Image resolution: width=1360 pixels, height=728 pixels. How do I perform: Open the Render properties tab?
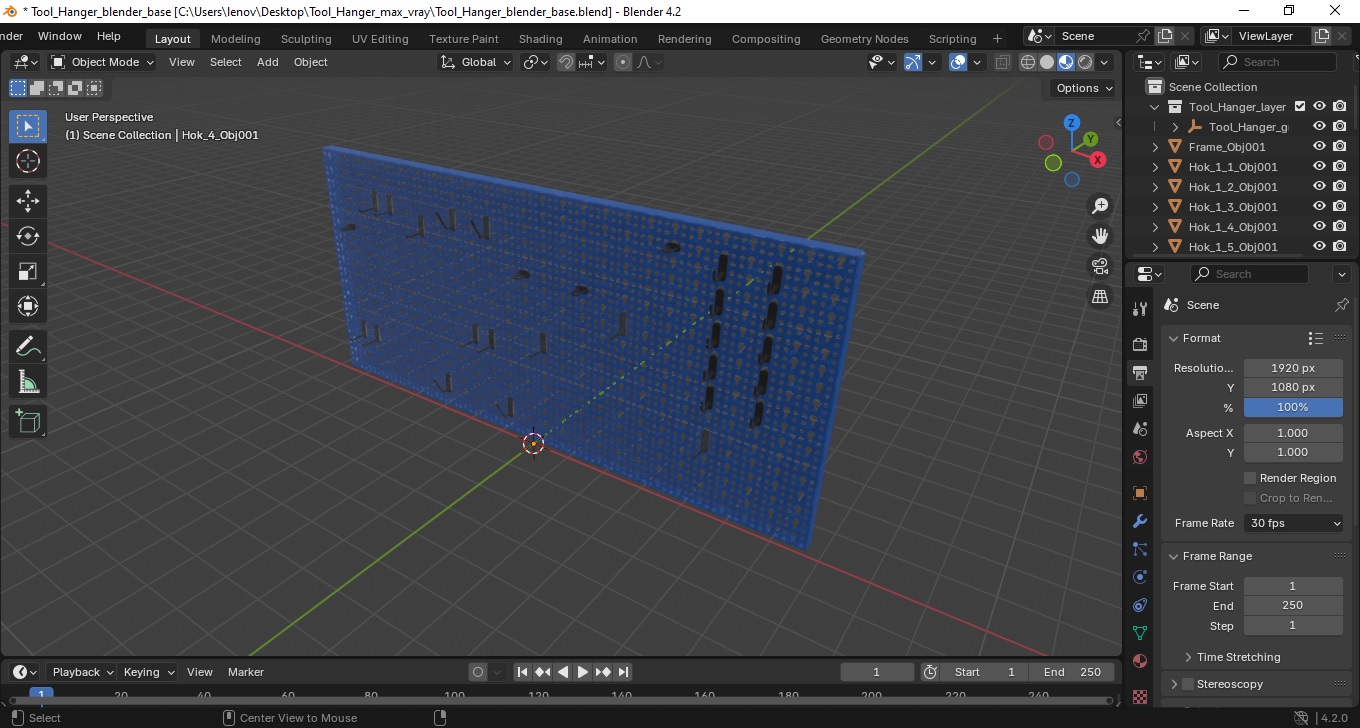1139,344
